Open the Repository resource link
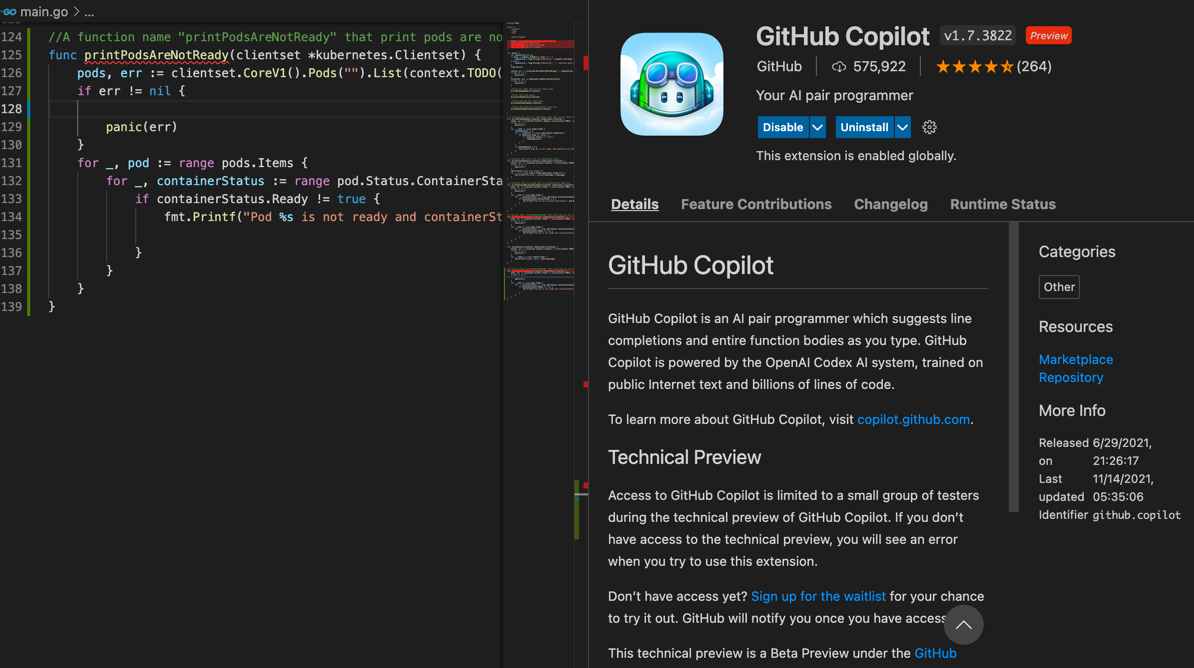1194x668 pixels. click(x=1070, y=378)
